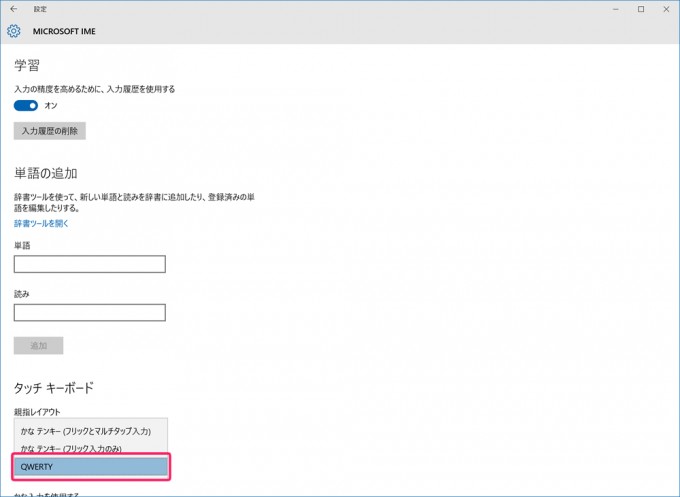Click the settings gear icon beside MICROSOFT IME
This screenshot has width=680, height=497.
point(14,31)
